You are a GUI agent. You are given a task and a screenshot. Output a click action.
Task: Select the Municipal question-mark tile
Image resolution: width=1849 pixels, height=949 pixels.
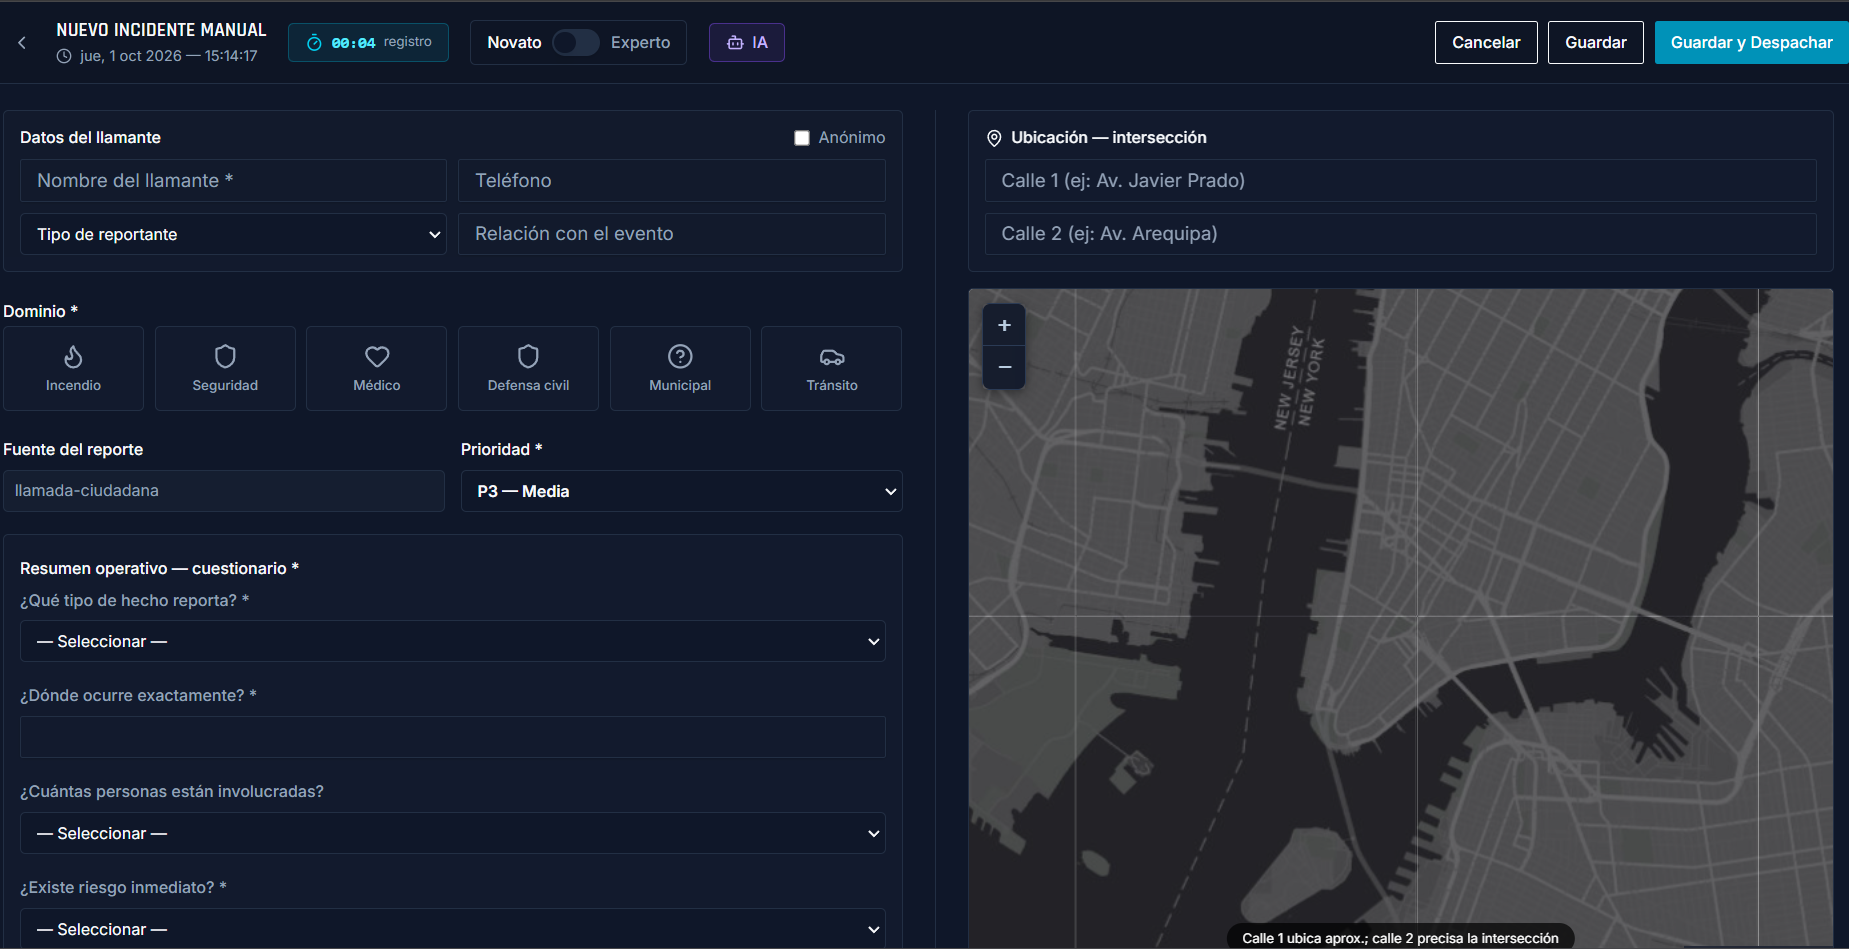click(680, 368)
